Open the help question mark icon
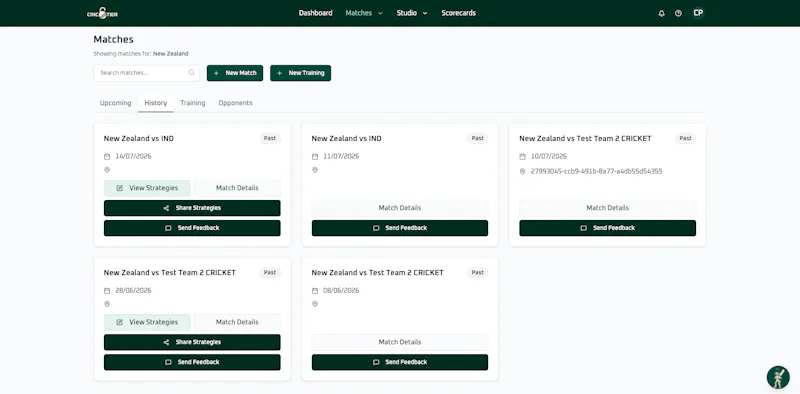 [x=678, y=14]
